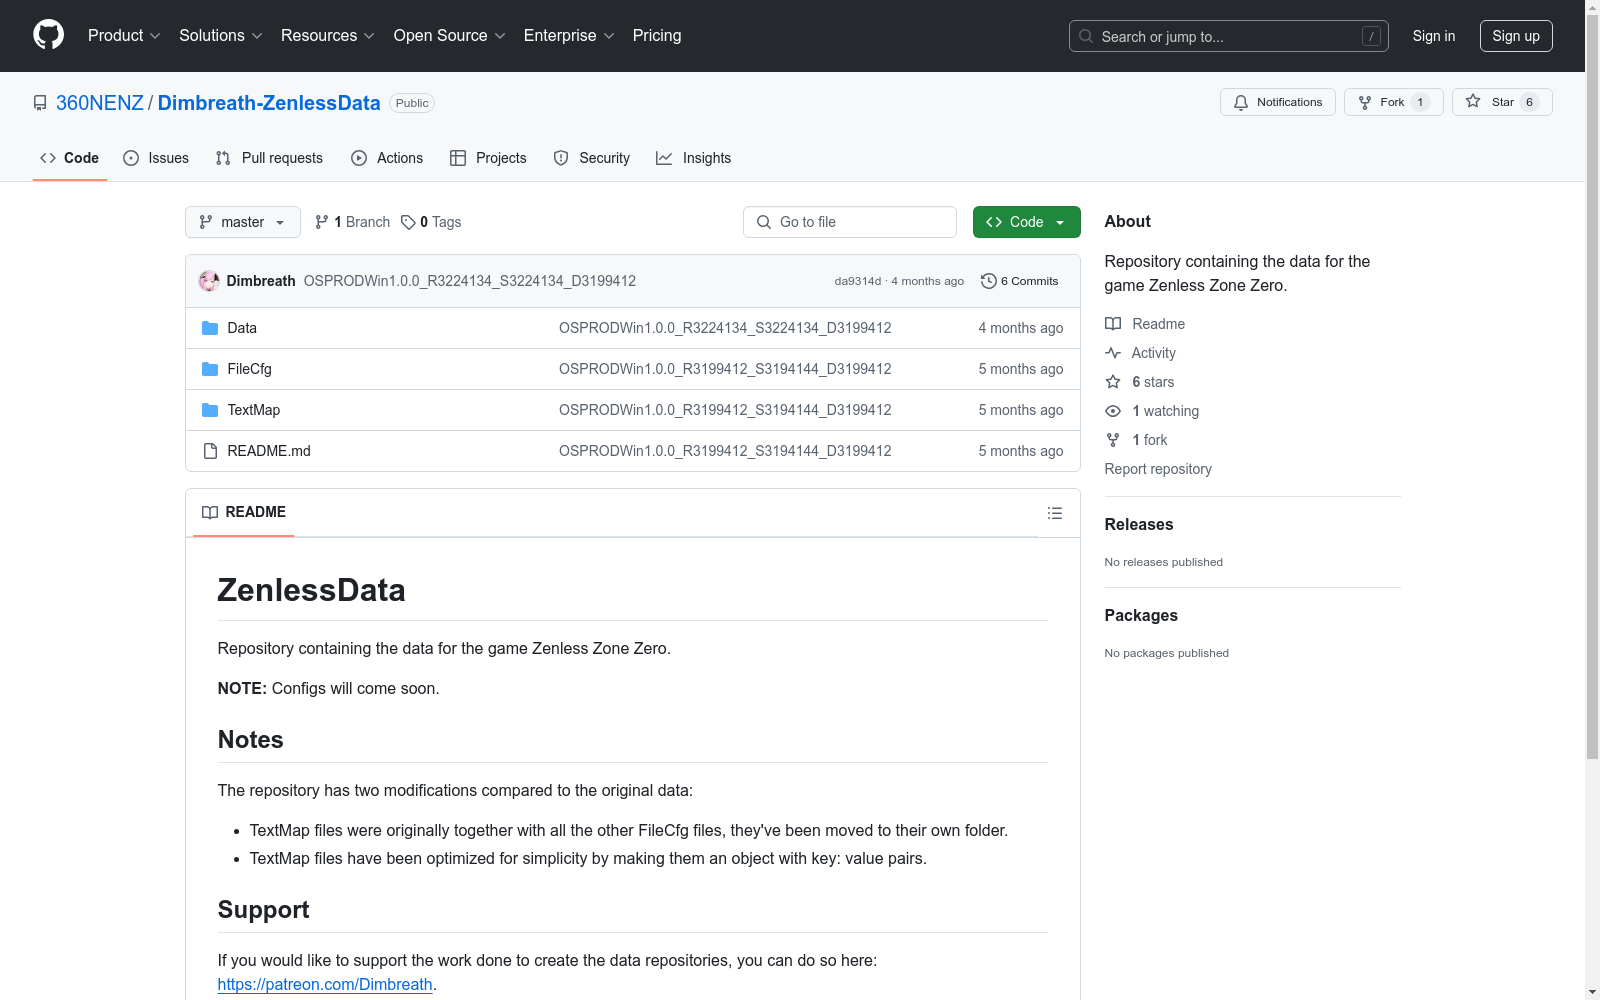Click the Projects table icon

point(458,158)
